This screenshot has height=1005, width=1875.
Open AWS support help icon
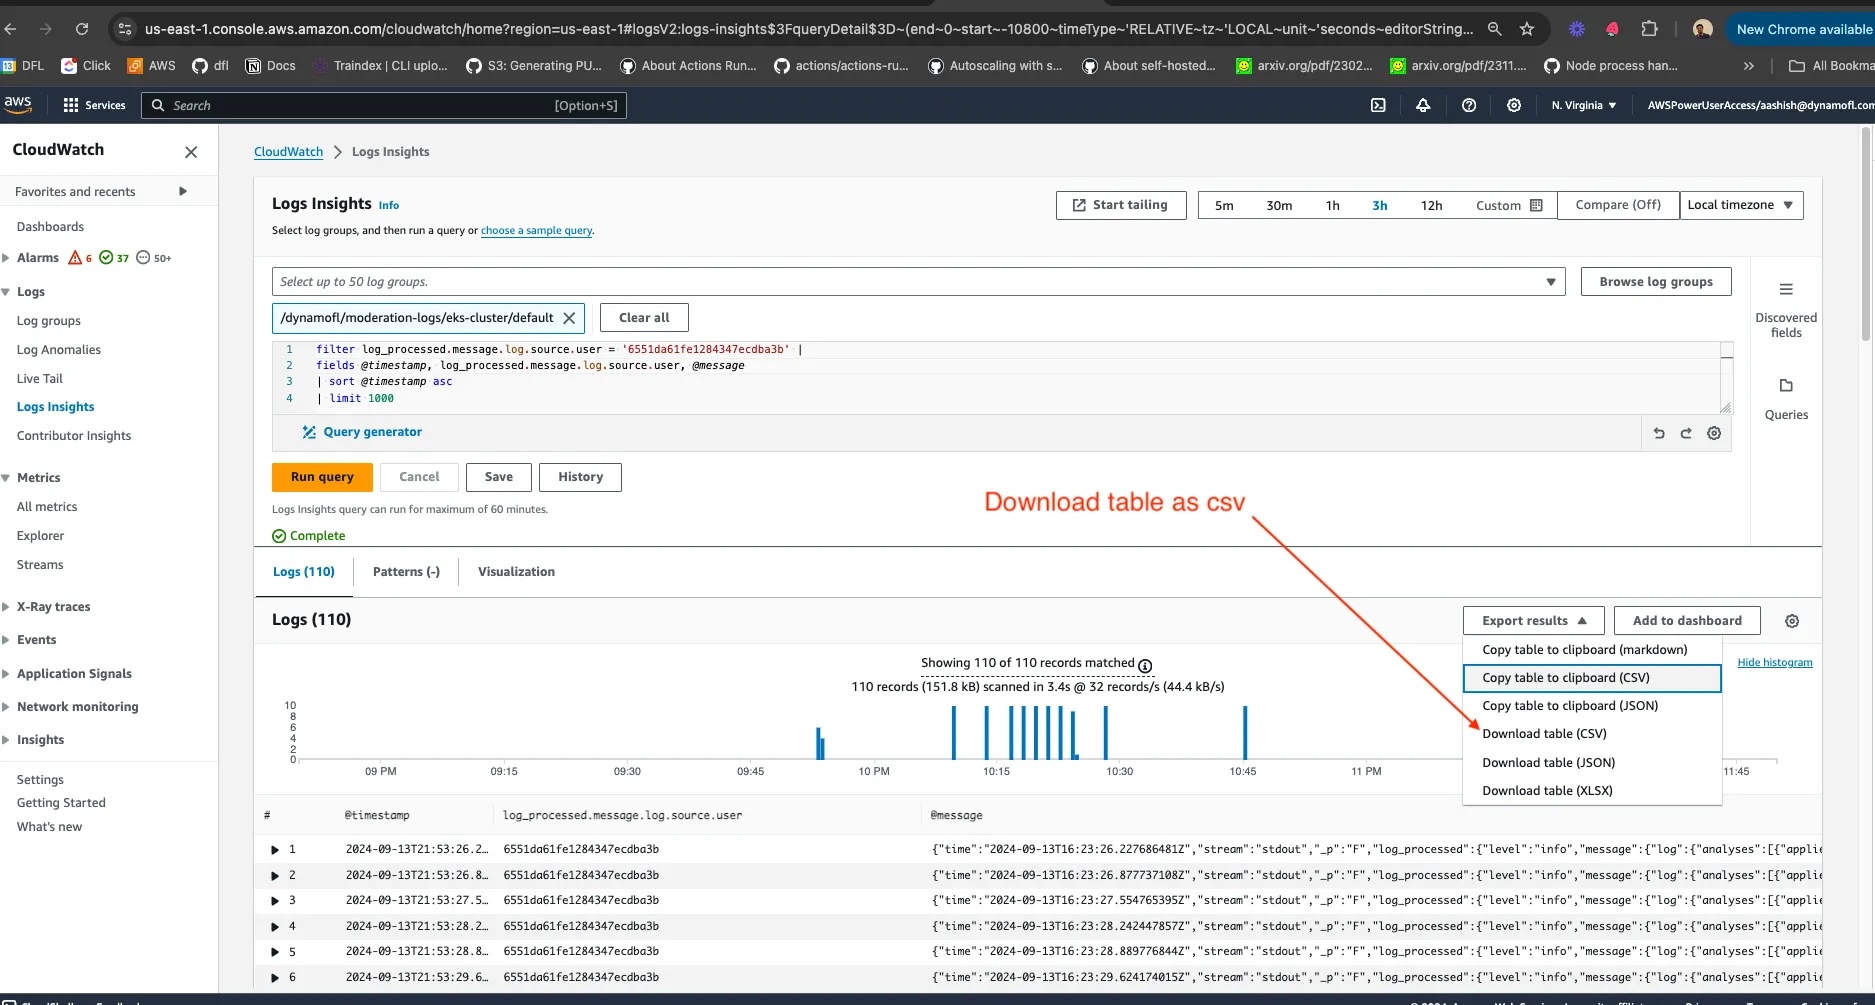coord(1469,105)
